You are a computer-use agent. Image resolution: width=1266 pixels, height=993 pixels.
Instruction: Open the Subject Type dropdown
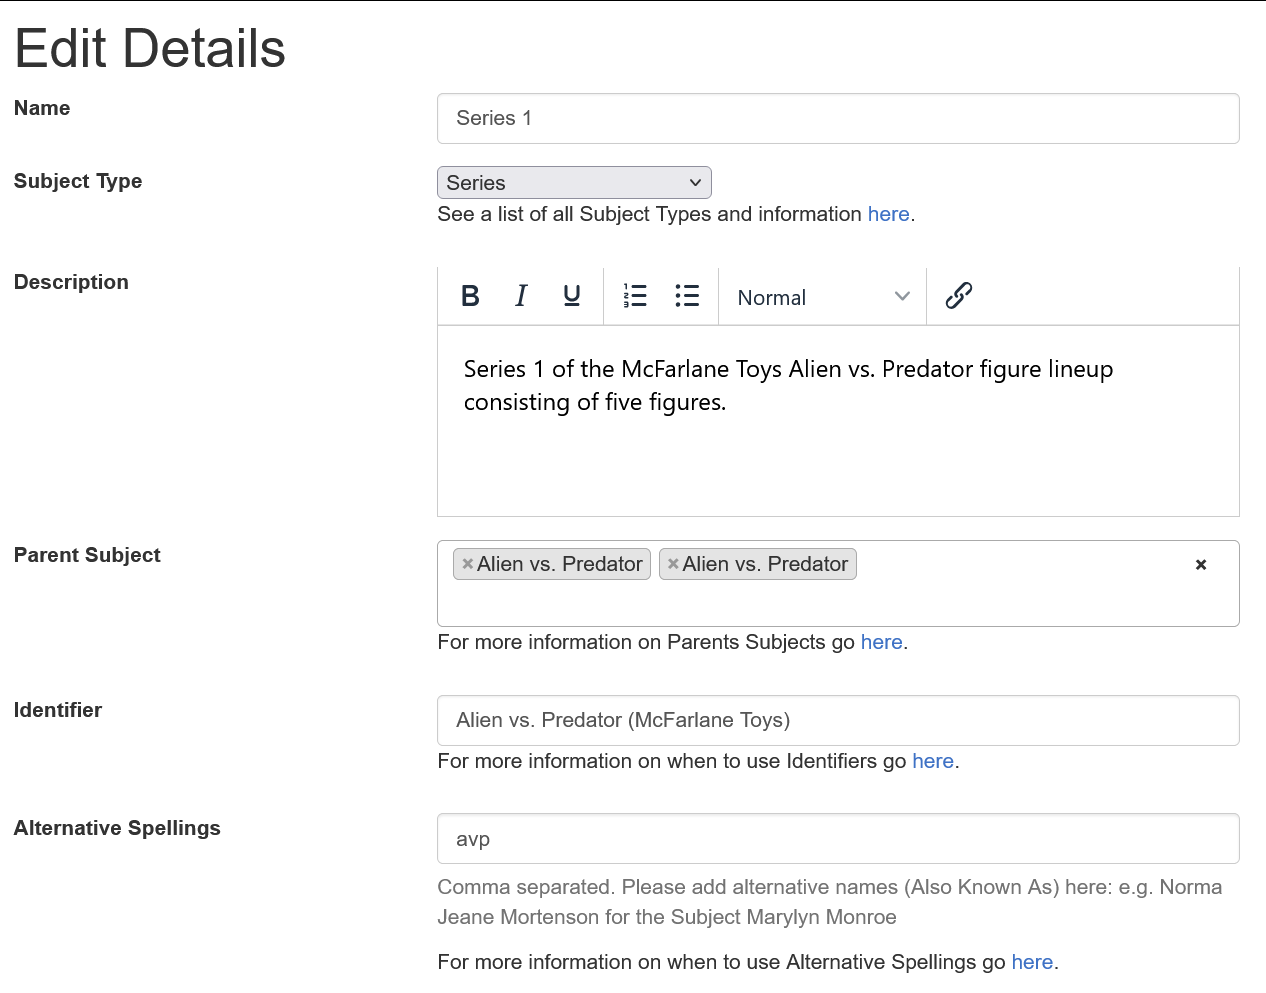coord(574,183)
